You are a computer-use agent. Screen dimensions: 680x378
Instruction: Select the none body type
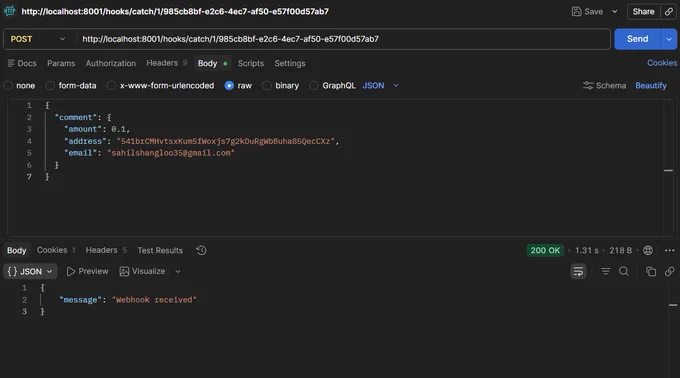(x=8, y=86)
